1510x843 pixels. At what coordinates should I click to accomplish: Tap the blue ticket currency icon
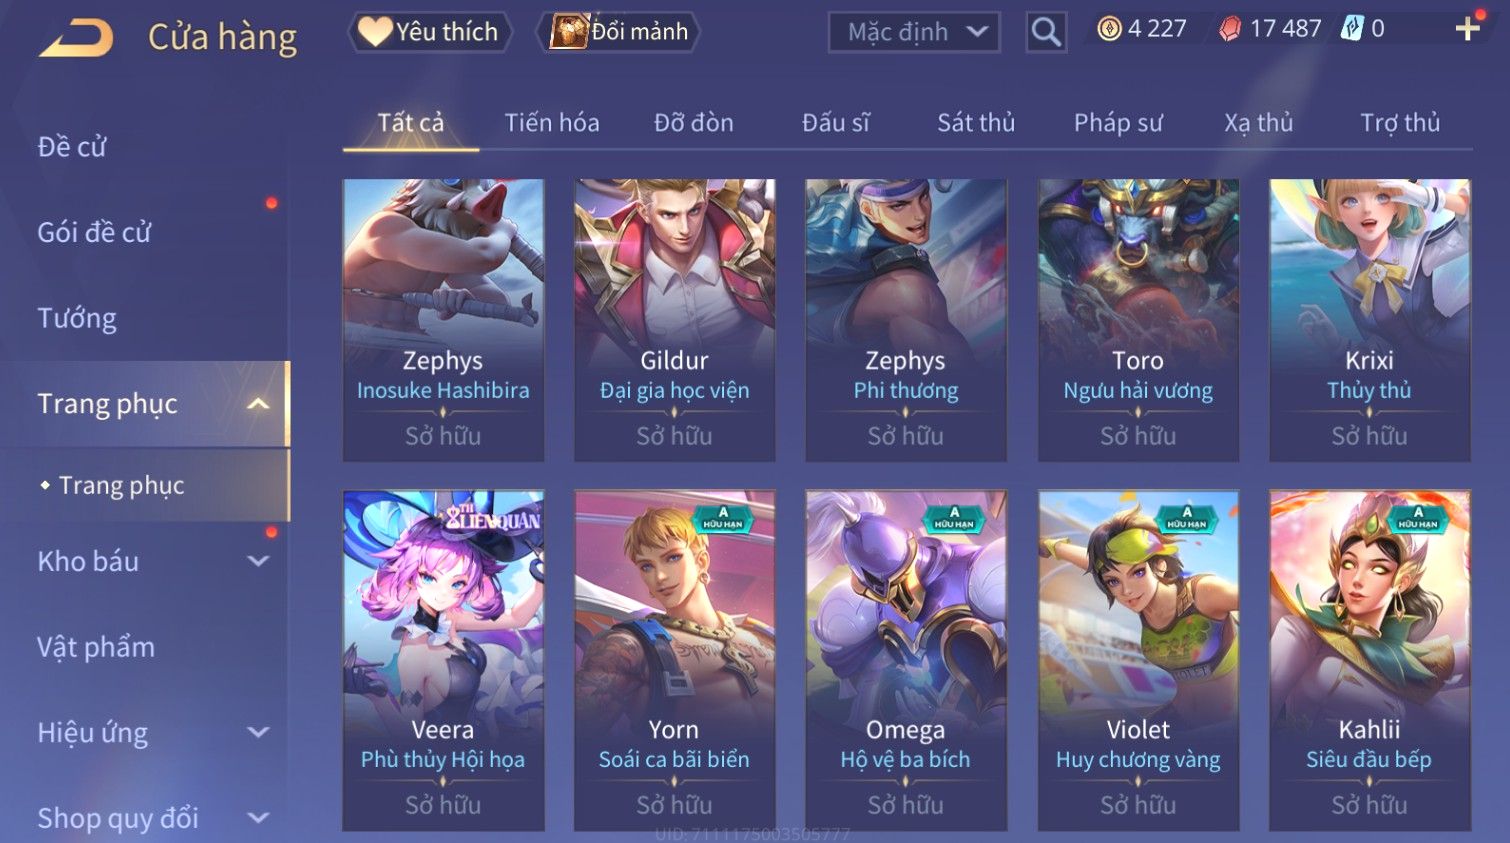click(1351, 28)
